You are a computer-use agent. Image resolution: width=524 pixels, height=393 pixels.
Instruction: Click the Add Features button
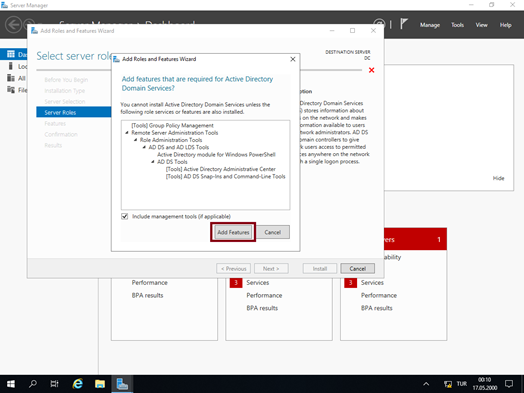pos(233,232)
